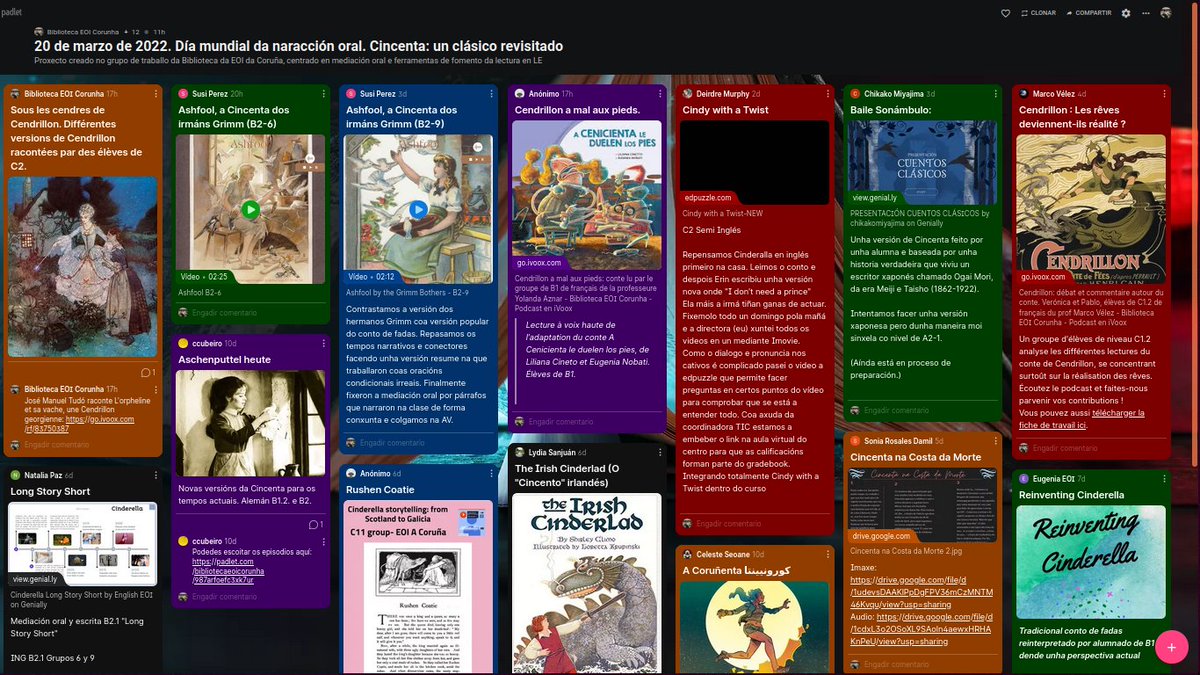1200x675 pixels.
Task: Click Lydia Sanjuán author avatar
Action: (x=519, y=452)
